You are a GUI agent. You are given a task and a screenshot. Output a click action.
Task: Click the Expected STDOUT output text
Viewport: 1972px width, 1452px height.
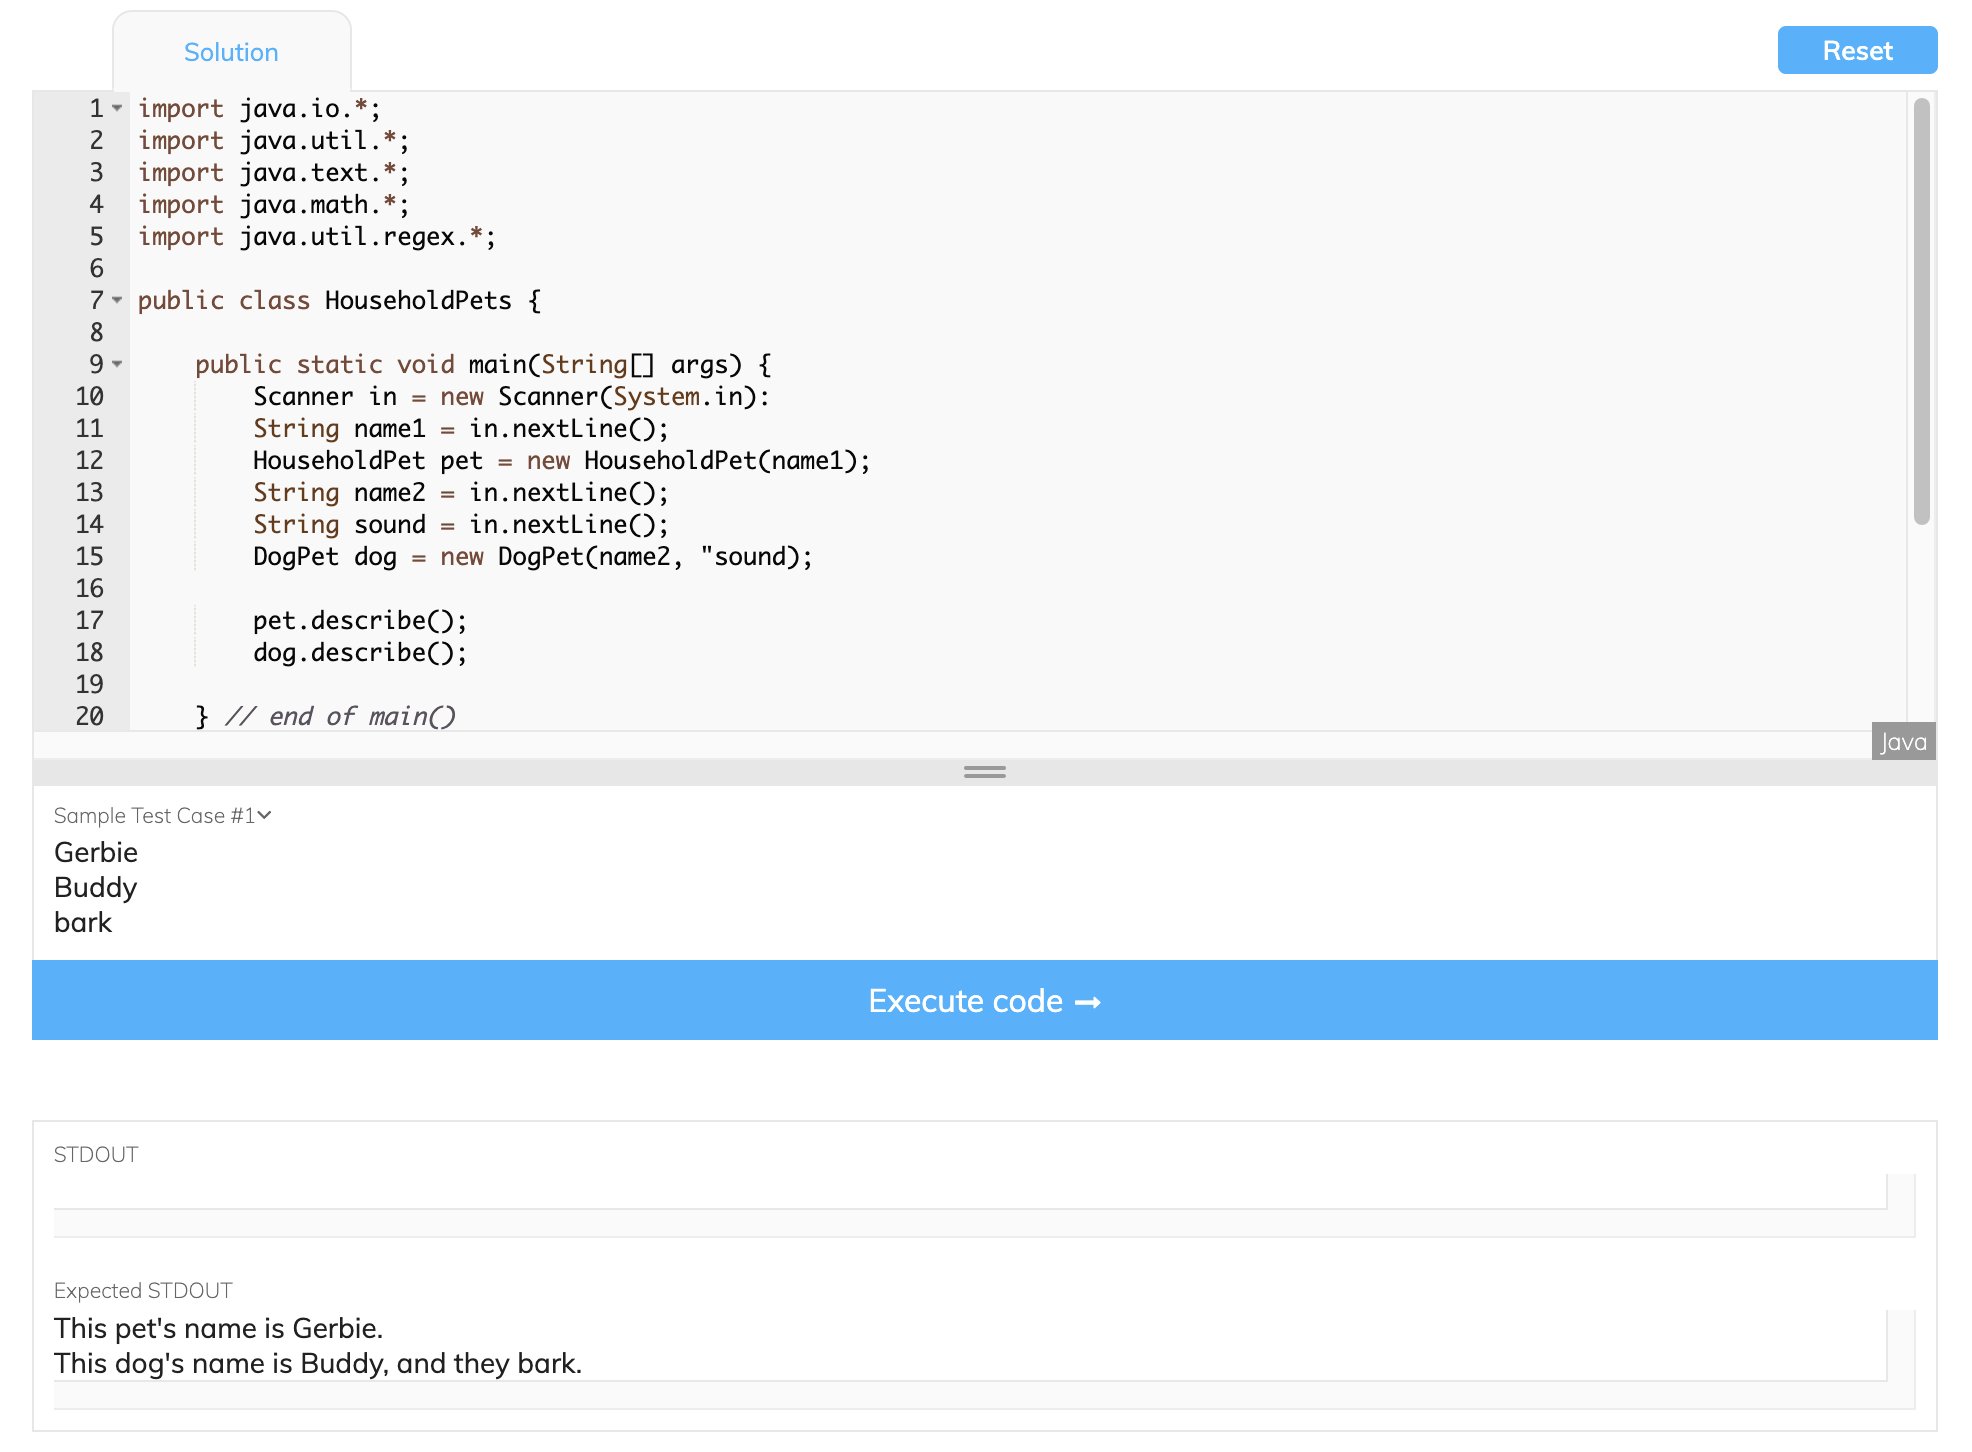click(x=318, y=1346)
